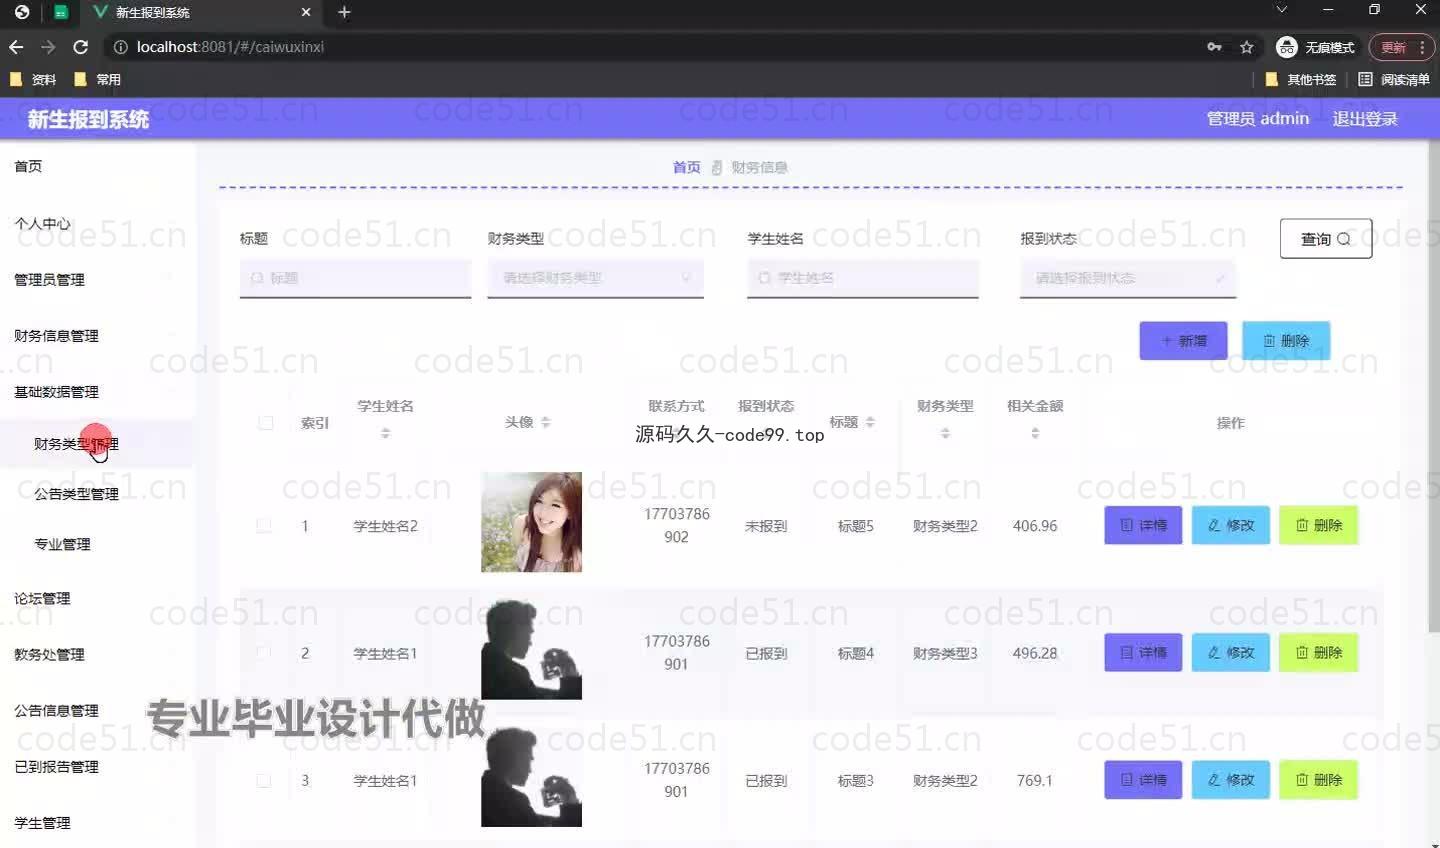Click 修改 for row 标题5
The image size is (1440, 848).
1231,525
